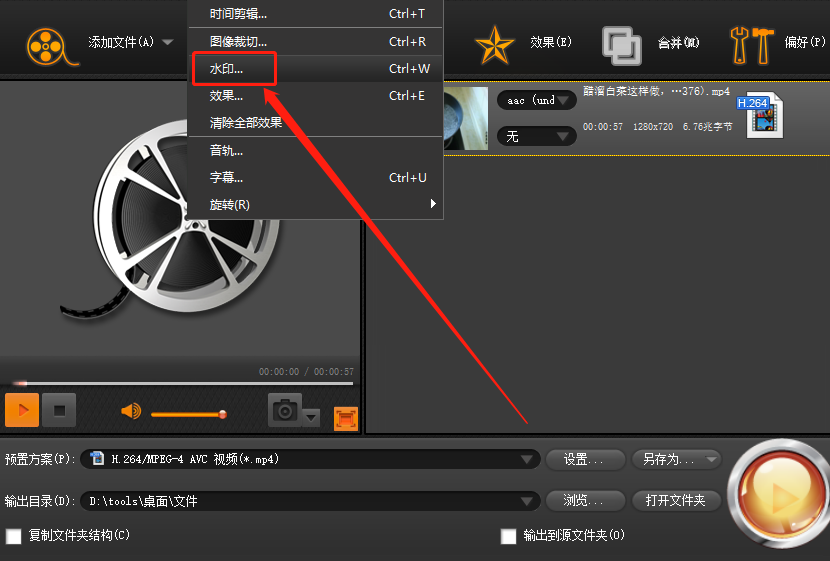Click the video thumbnail in file list
Viewport: 830px width, 561px height.
click(465, 119)
